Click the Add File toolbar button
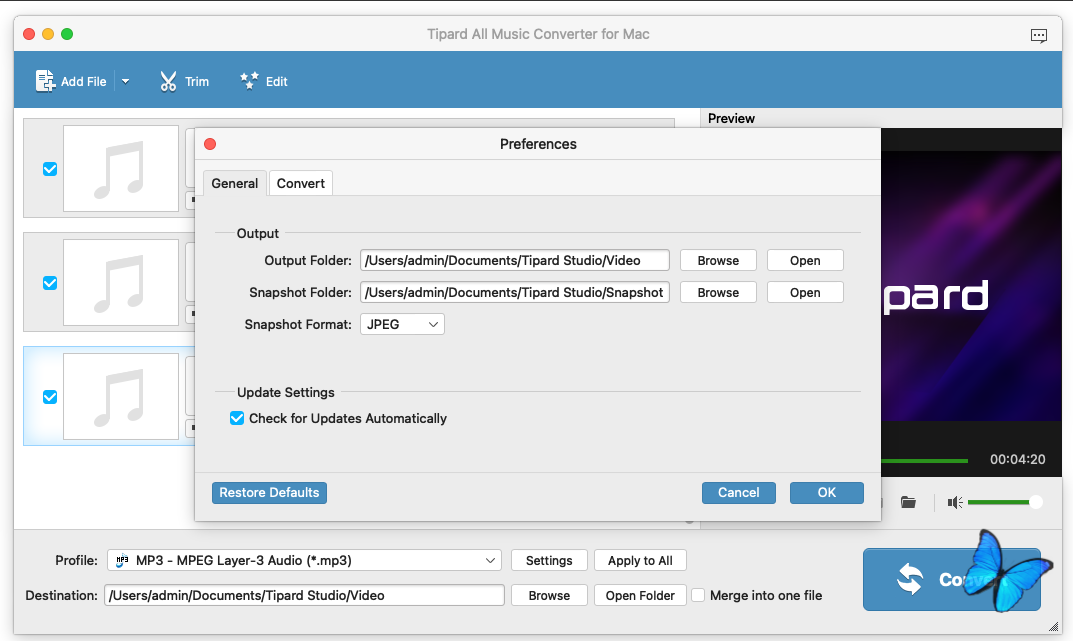The width and height of the screenshot is (1073, 641). coord(71,81)
